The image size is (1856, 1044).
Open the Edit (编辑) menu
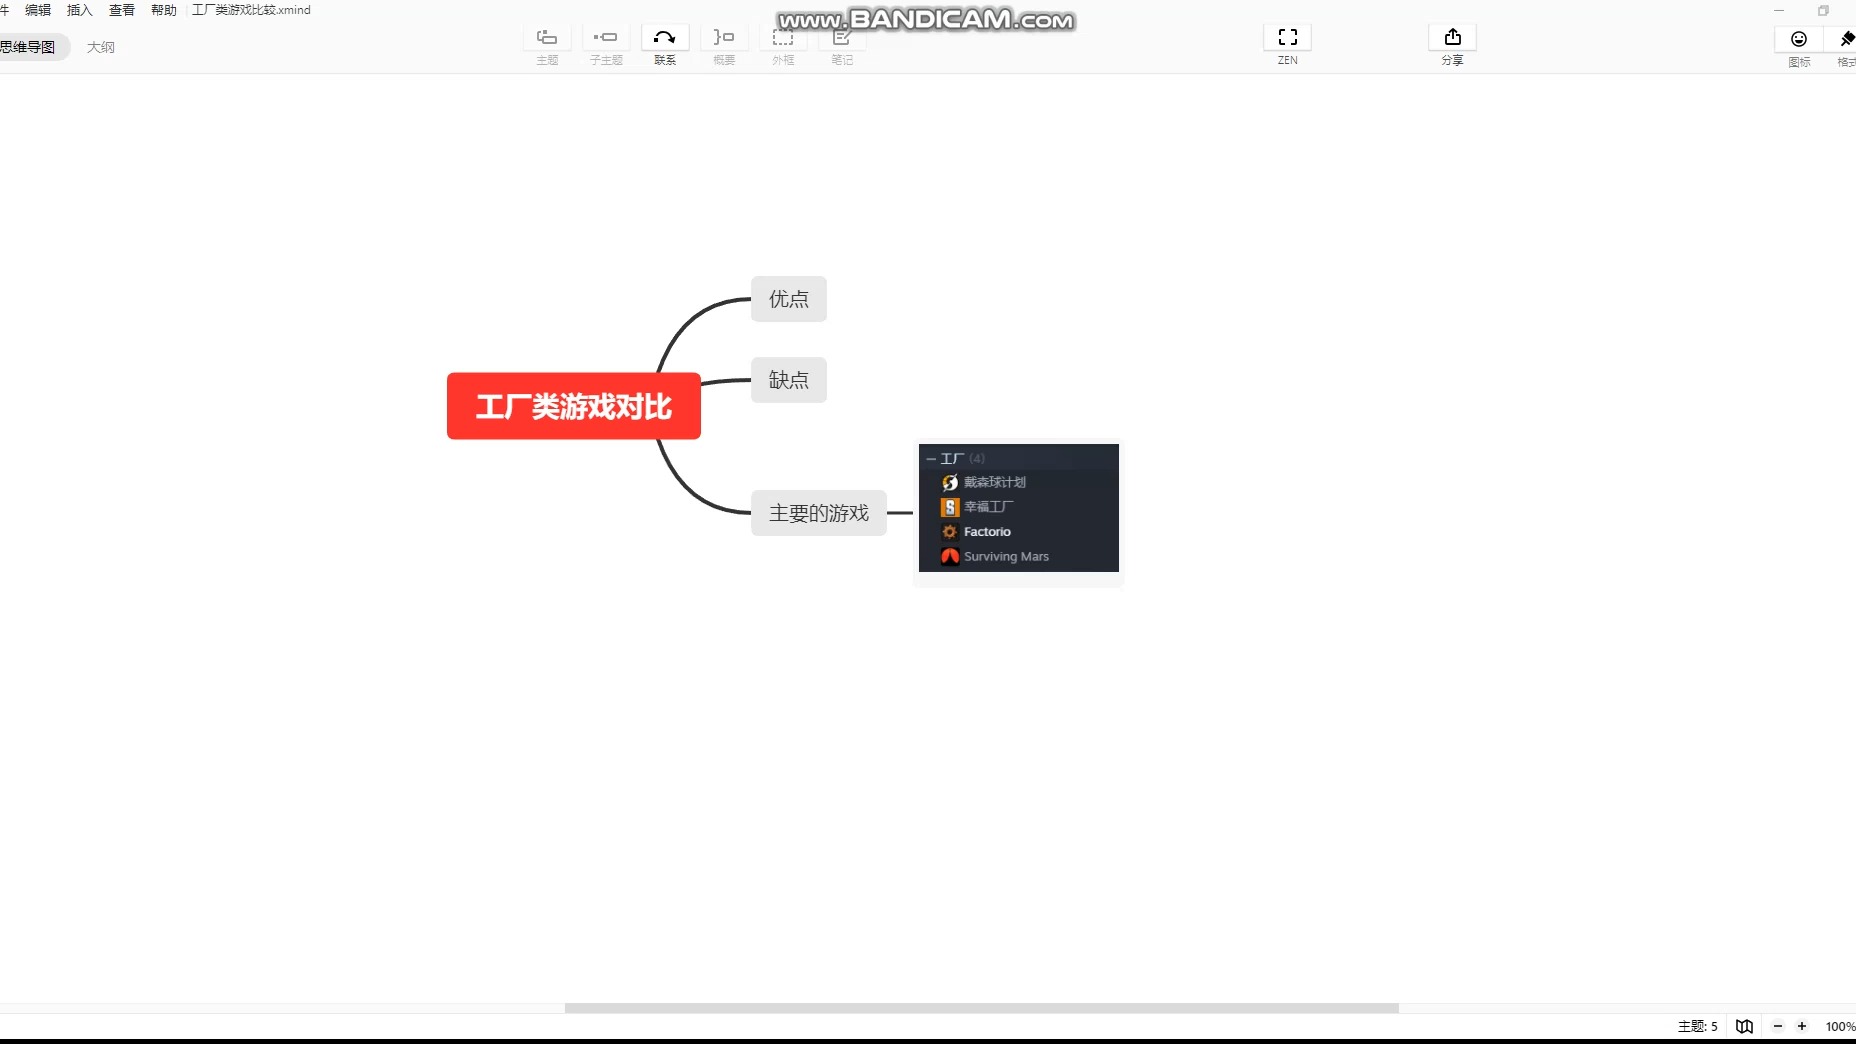[x=38, y=10]
